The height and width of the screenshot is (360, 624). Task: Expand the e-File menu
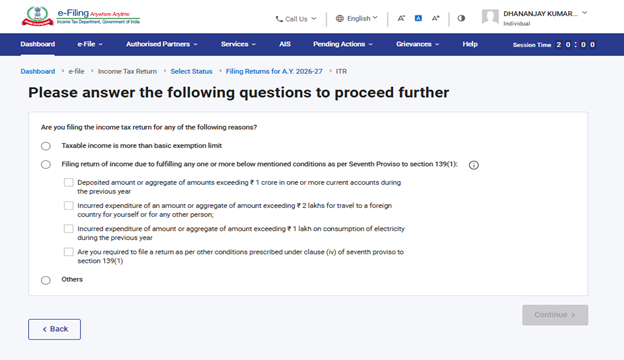(x=90, y=44)
